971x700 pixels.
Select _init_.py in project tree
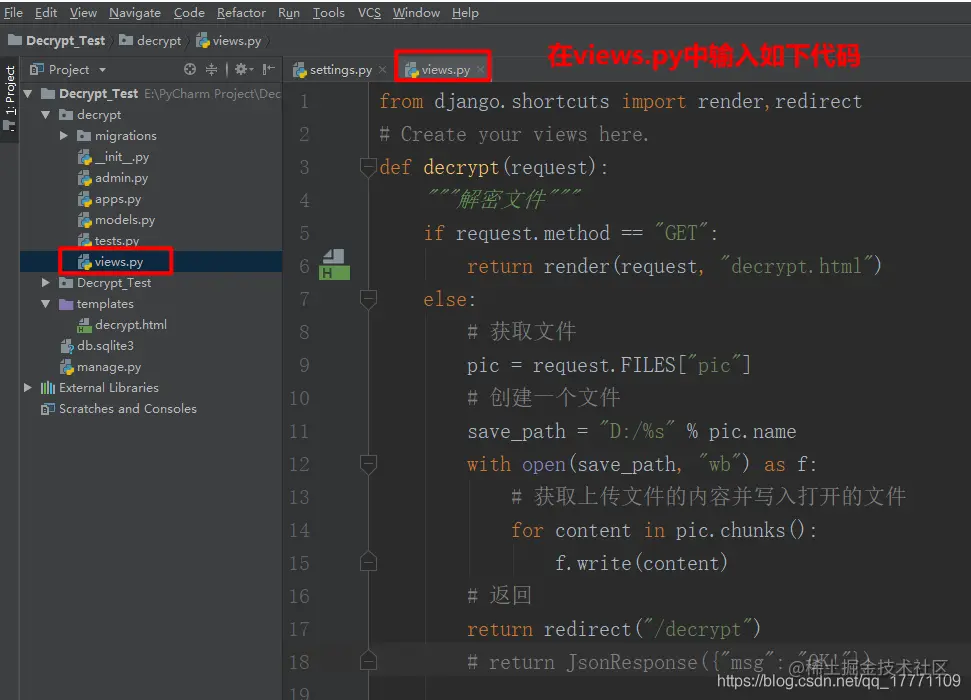pyautogui.click(x=151, y=157)
